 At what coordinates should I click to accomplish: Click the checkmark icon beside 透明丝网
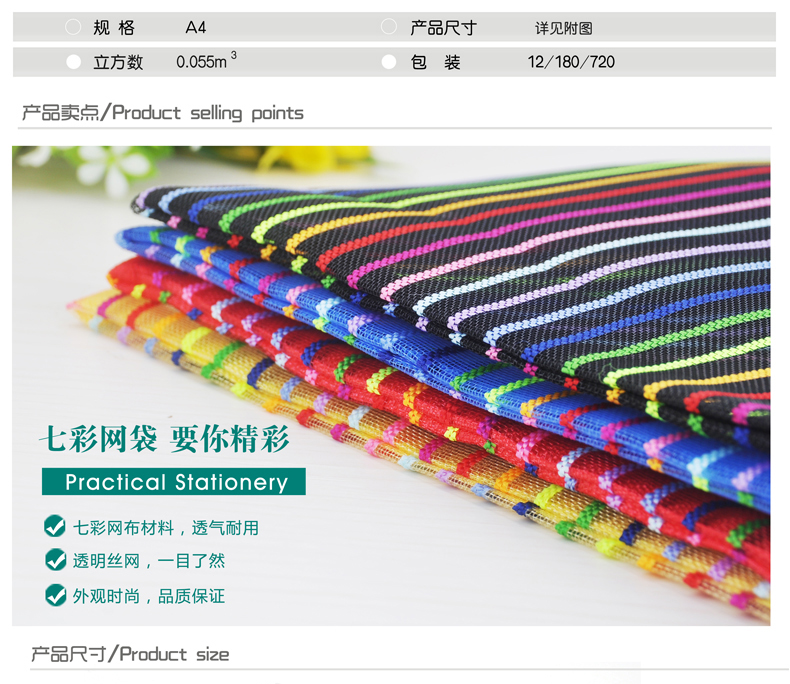coord(55,560)
